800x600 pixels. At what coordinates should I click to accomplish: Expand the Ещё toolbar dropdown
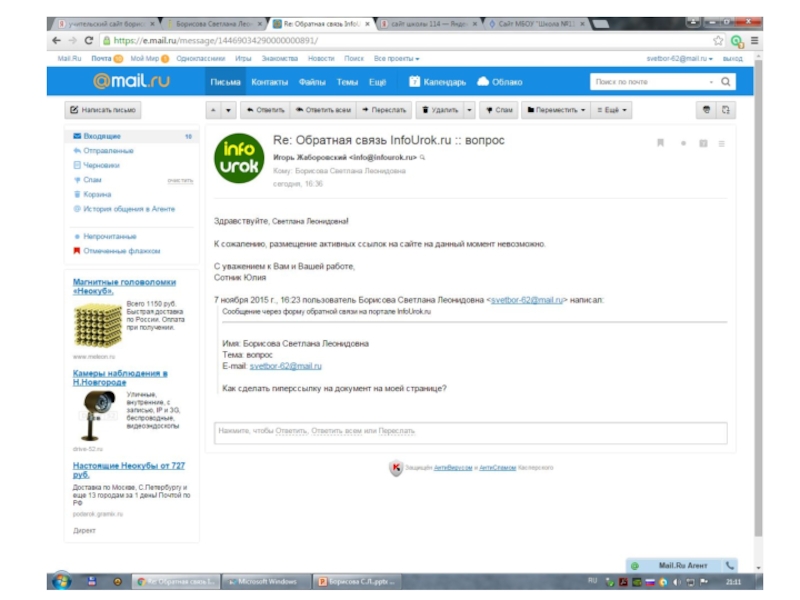click(x=611, y=110)
